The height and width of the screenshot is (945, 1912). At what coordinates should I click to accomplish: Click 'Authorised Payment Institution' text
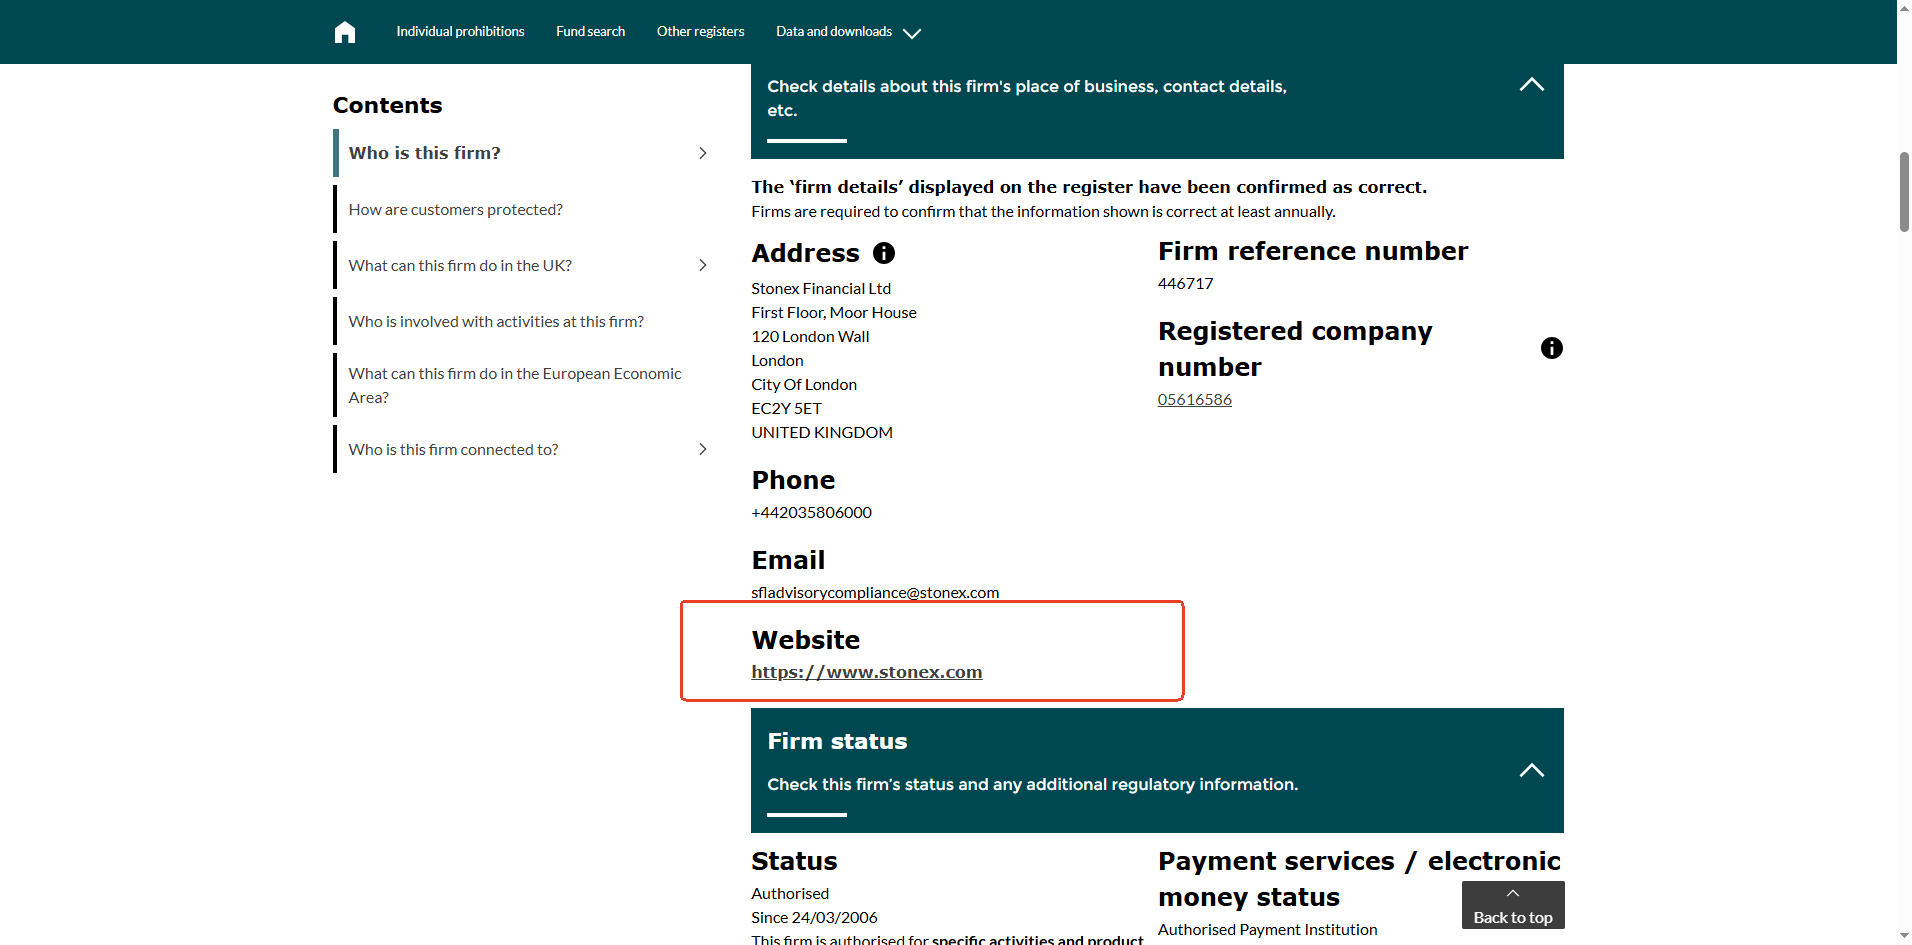pyautogui.click(x=1268, y=929)
